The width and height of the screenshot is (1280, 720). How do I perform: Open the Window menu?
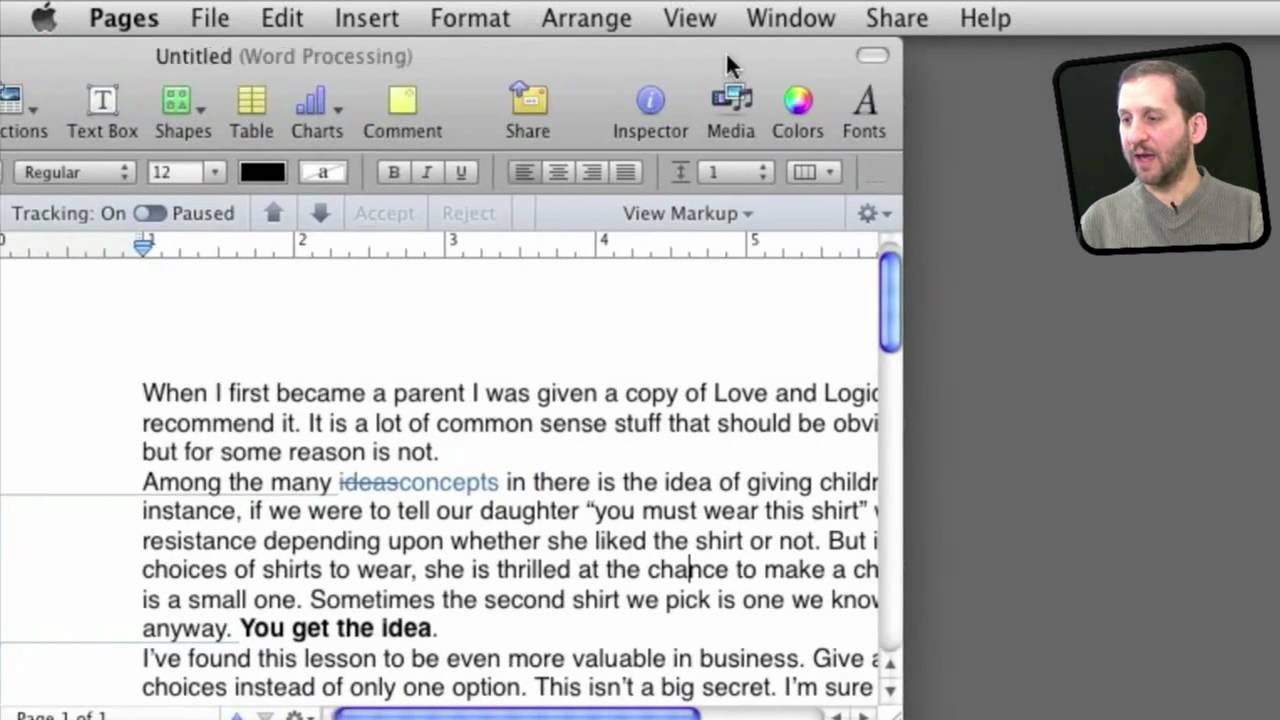coord(790,18)
